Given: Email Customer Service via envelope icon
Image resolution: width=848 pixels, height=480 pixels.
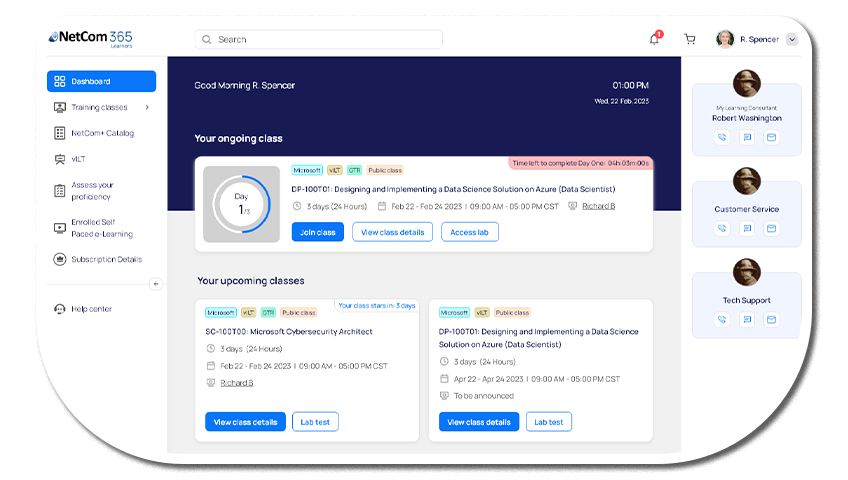Looking at the screenshot, I should click(771, 229).
